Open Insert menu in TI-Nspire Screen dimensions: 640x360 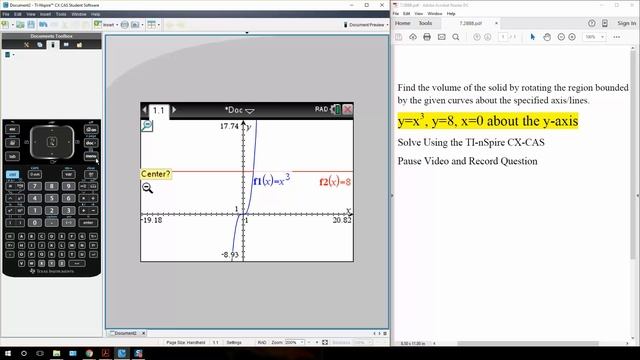tap(45, 14)
